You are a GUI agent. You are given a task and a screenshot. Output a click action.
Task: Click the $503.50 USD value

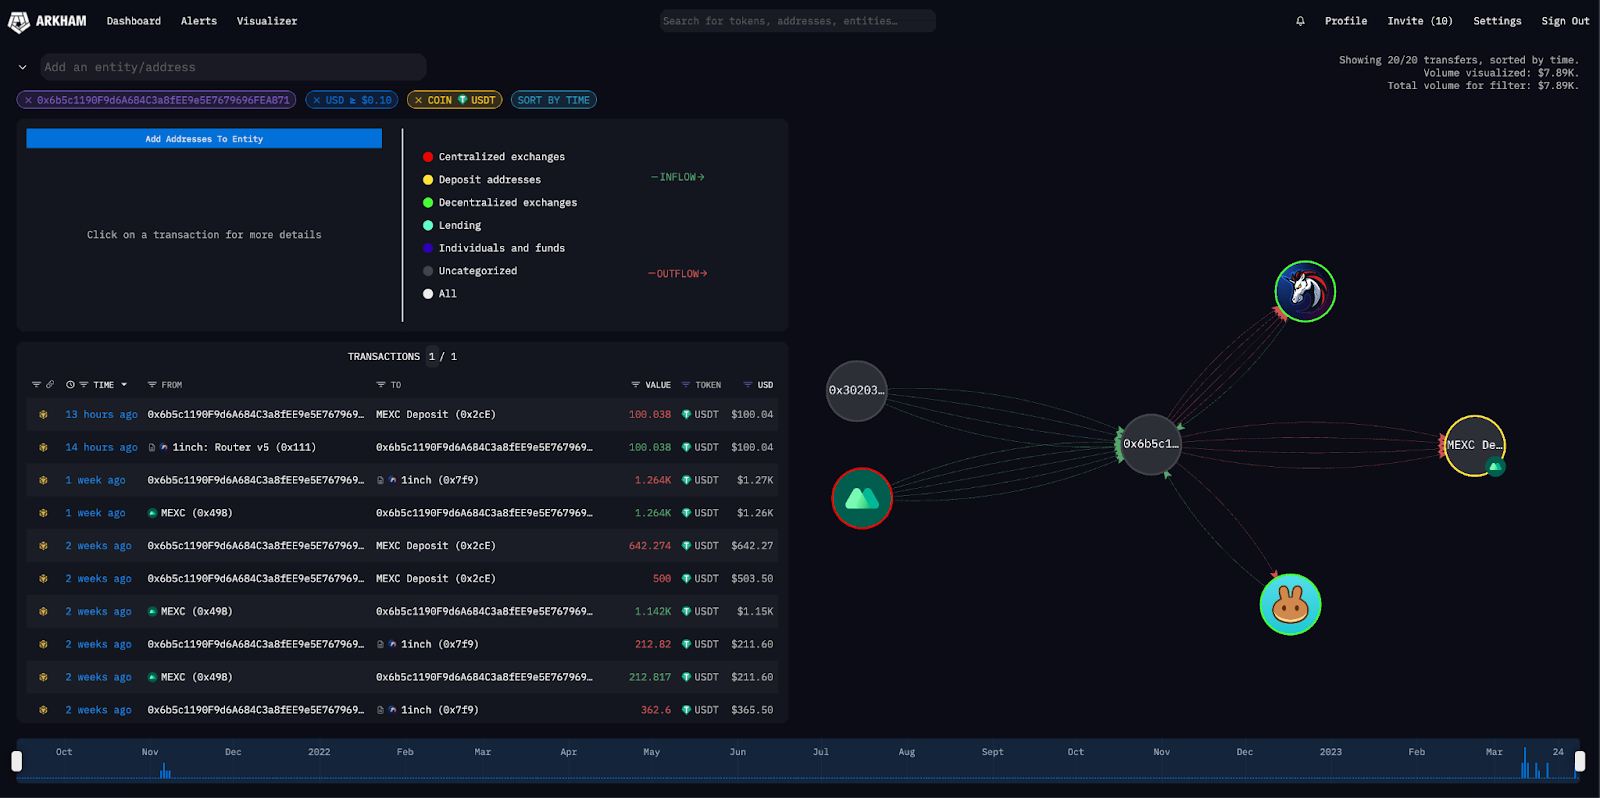(752, 579)
